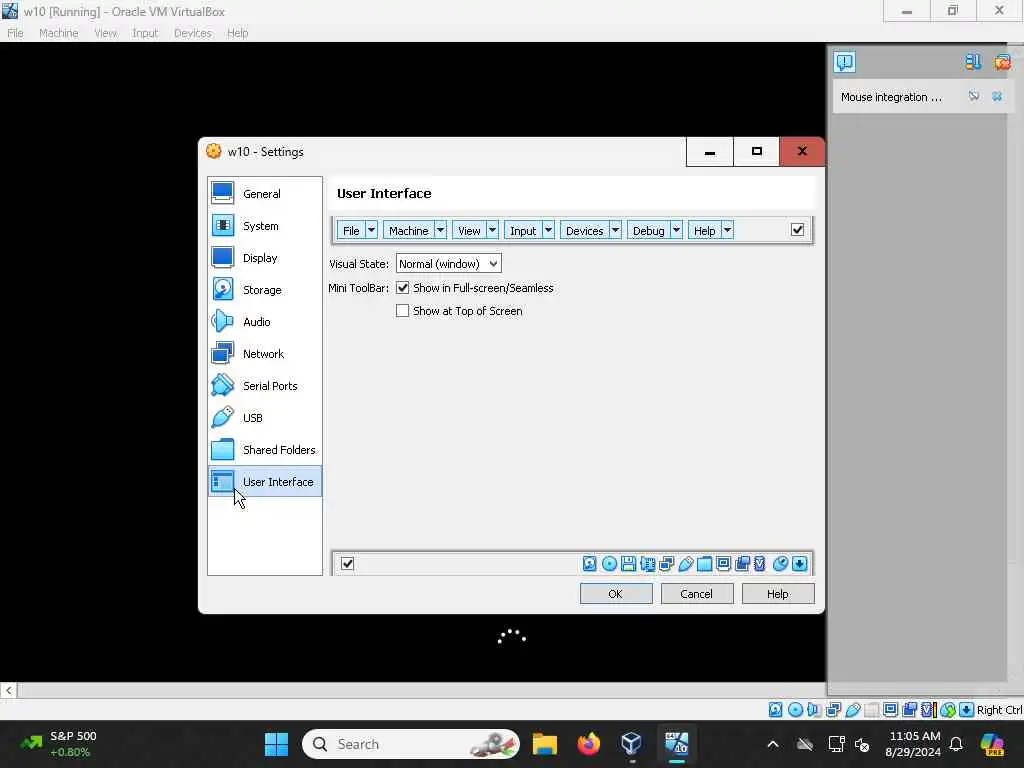This screenshot has width=1024, height=768.
Task: Open Visual State dropdown
Action: coord(449,264)
